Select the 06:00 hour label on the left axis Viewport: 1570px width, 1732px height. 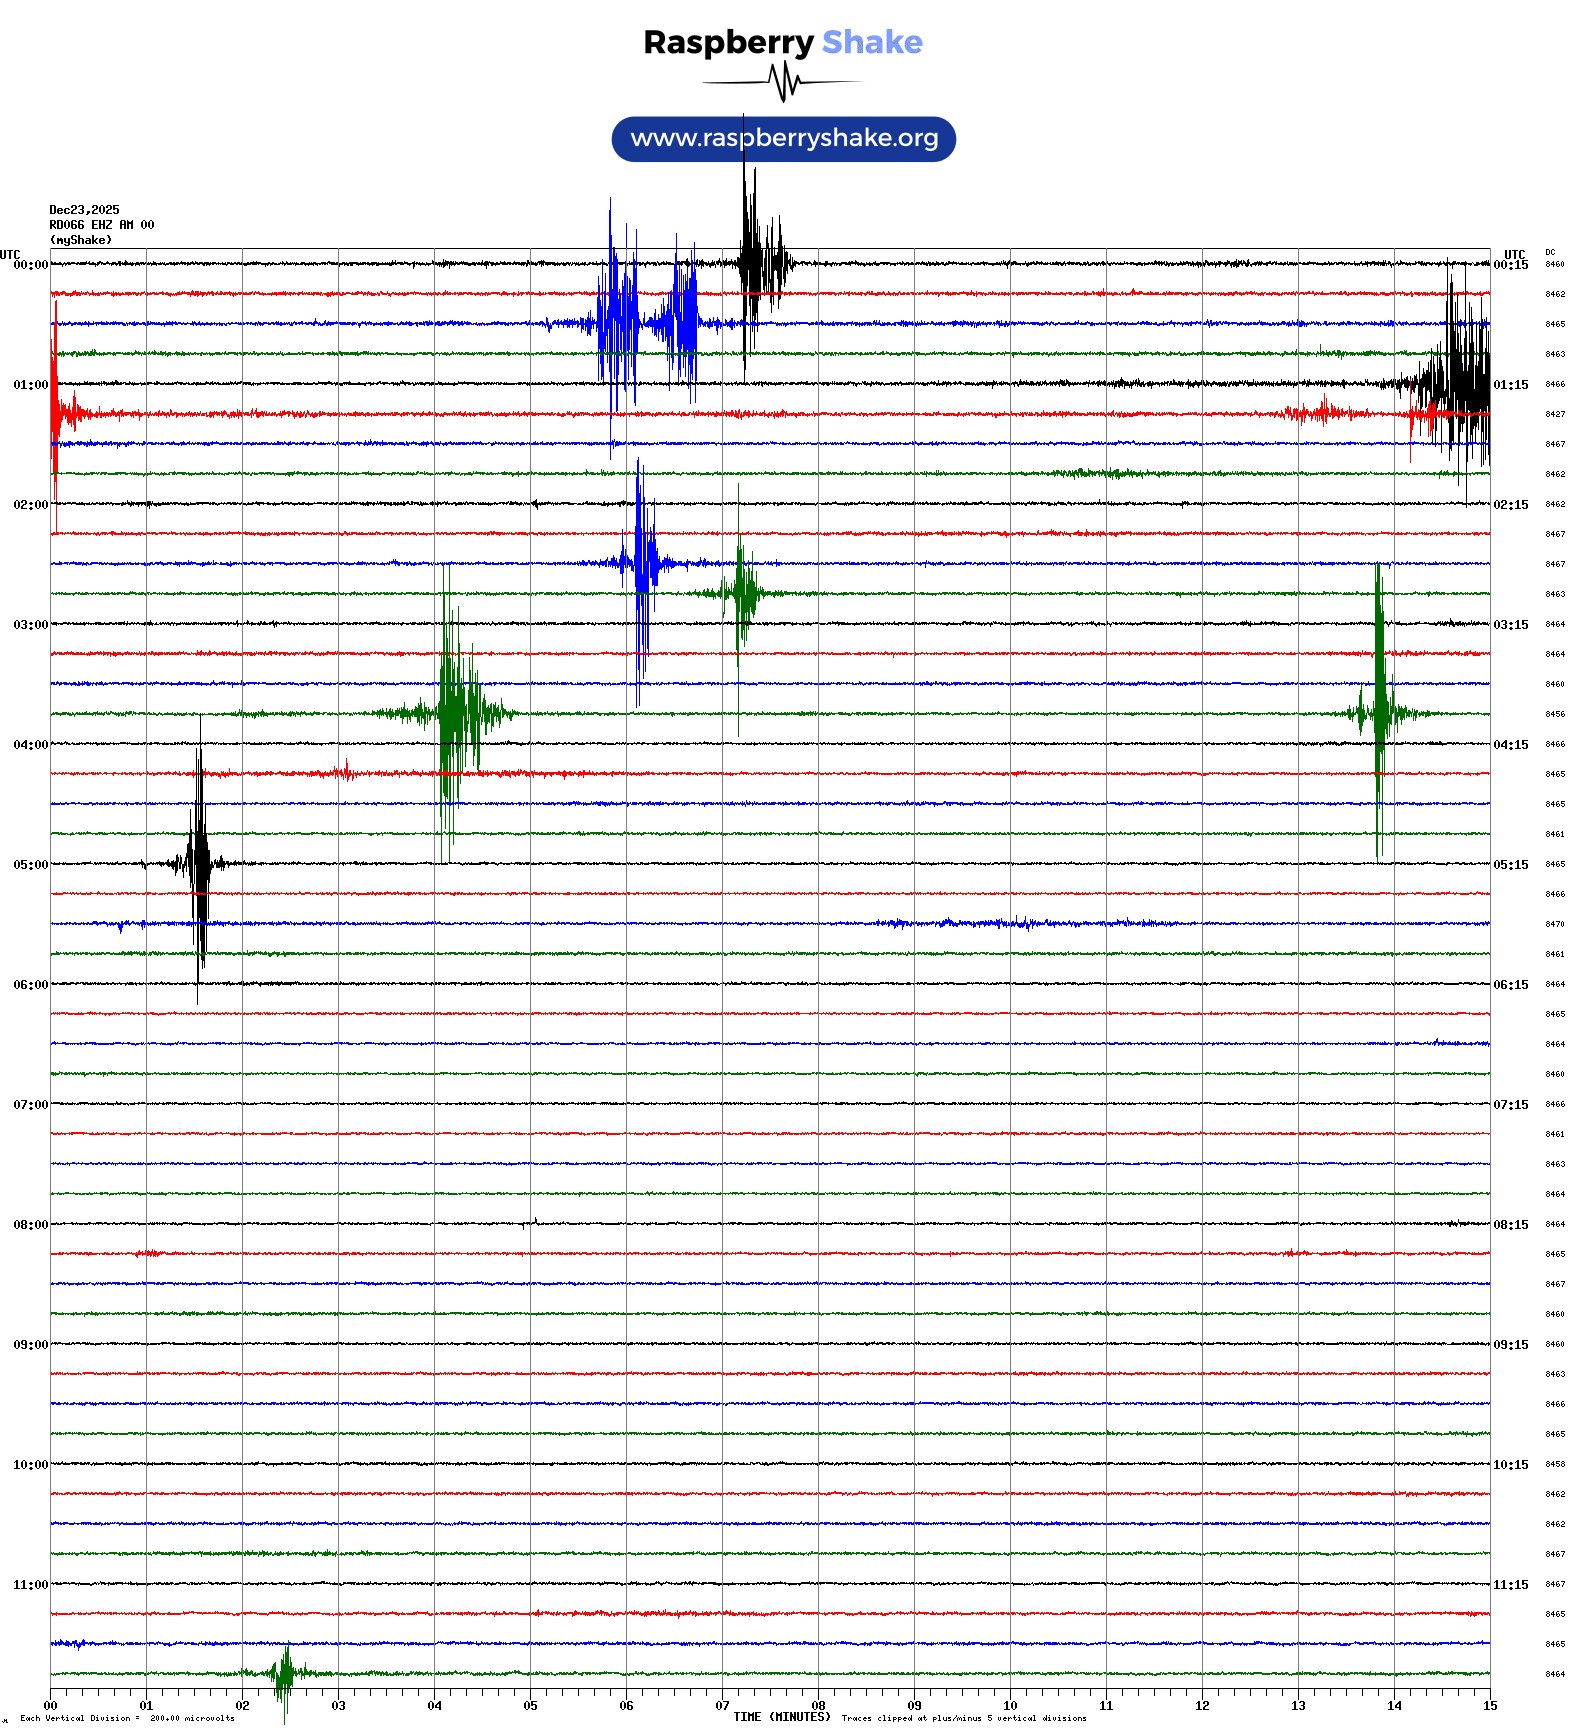pyautogui.click(x=30, y=985)
